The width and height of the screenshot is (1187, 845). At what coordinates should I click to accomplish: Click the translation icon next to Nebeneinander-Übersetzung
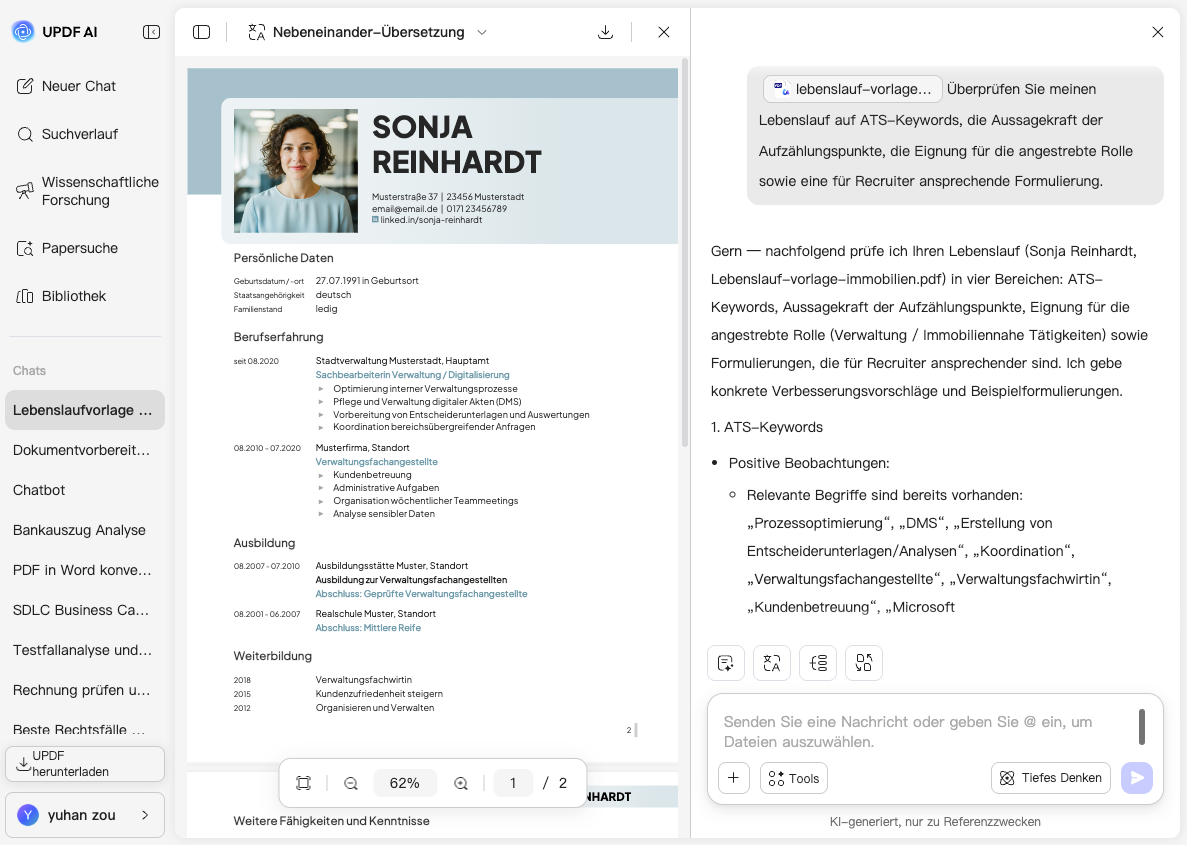pos(257,32)
